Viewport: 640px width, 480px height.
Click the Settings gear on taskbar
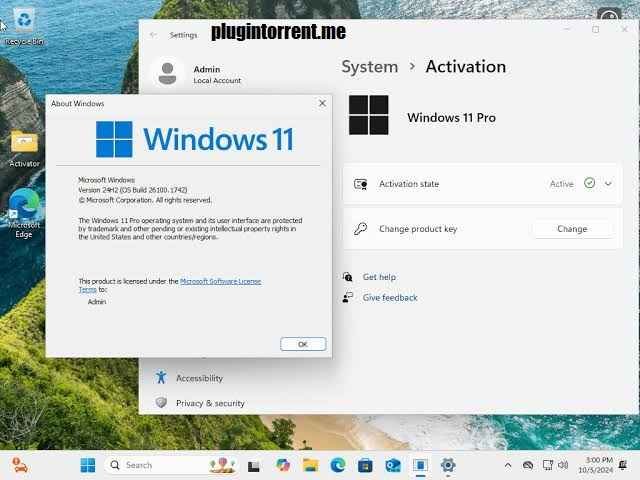pyautogui.click(x=448, y=465)
